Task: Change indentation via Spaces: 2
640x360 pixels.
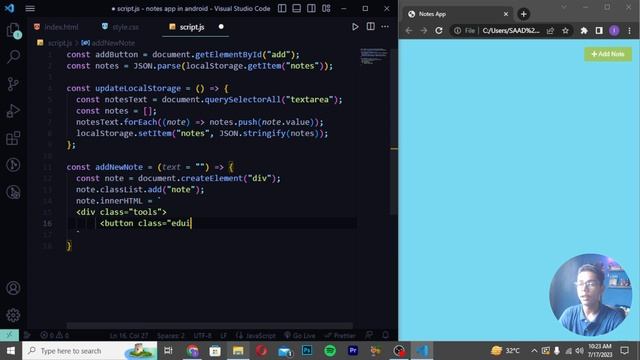Action: (x=171, y=336)
